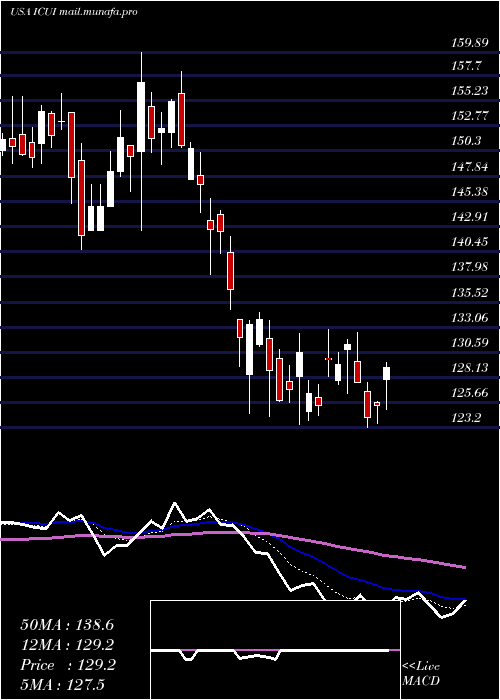Click the 137.98 price label
Viewport: 500px width, 700px height.
coord(471,267)
